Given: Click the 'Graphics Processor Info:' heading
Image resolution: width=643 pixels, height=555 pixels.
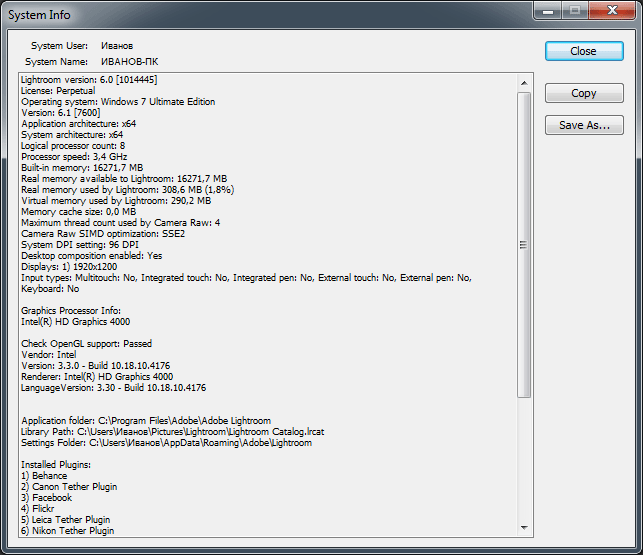Looking at the screenshot, I should pos(71,311).
